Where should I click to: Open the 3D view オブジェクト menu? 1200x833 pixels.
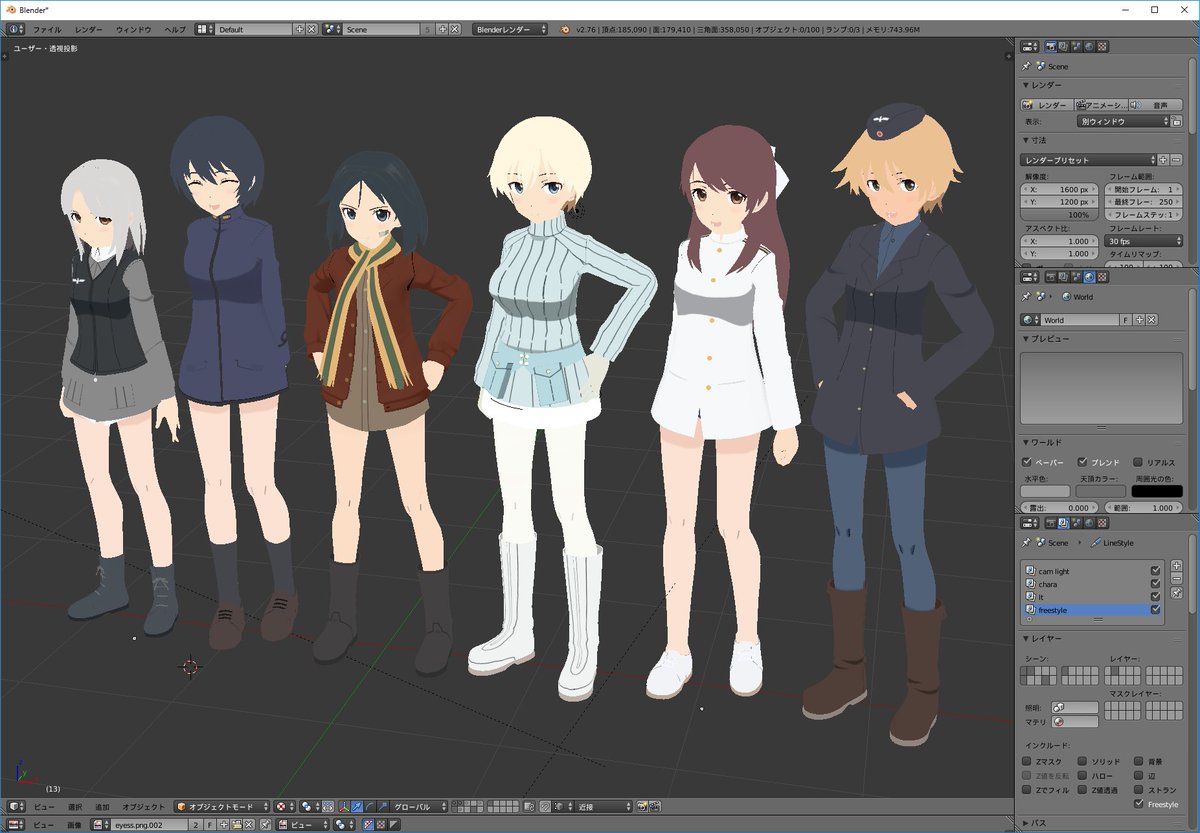(x=143, y=806)
